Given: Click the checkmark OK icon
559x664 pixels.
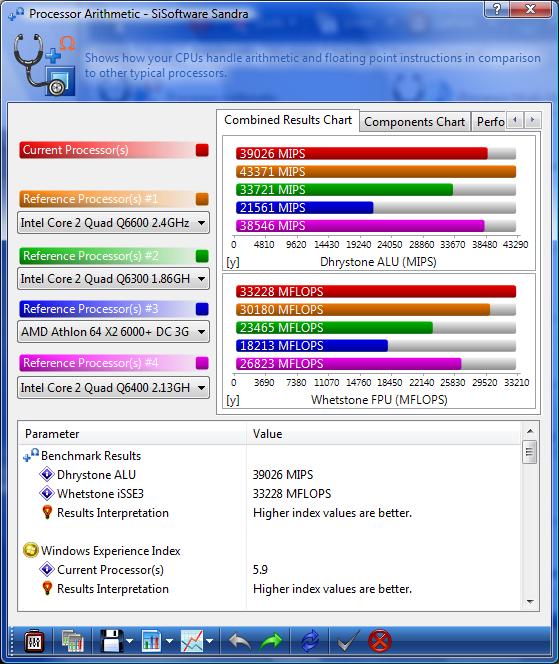Looking at the screenshot, I should tap(348, 641).
